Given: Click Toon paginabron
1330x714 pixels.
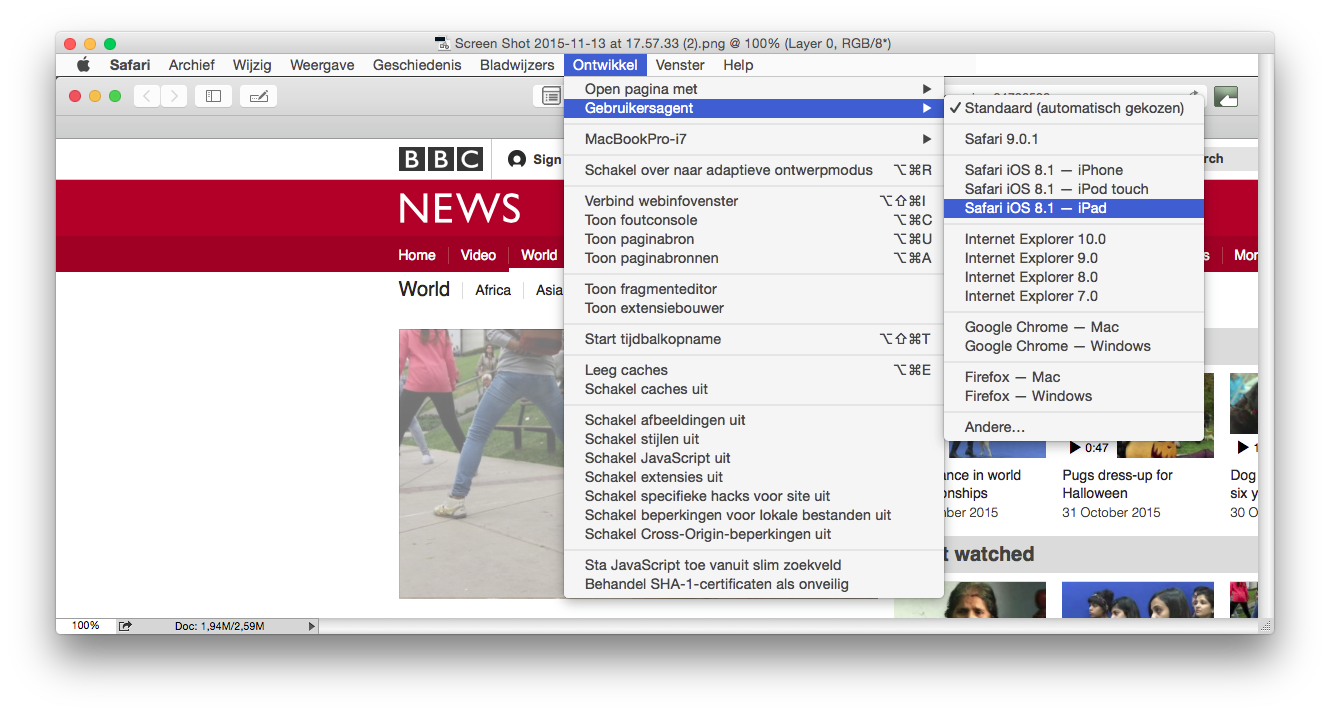Looking at the screenshot, I should (754, 239).
